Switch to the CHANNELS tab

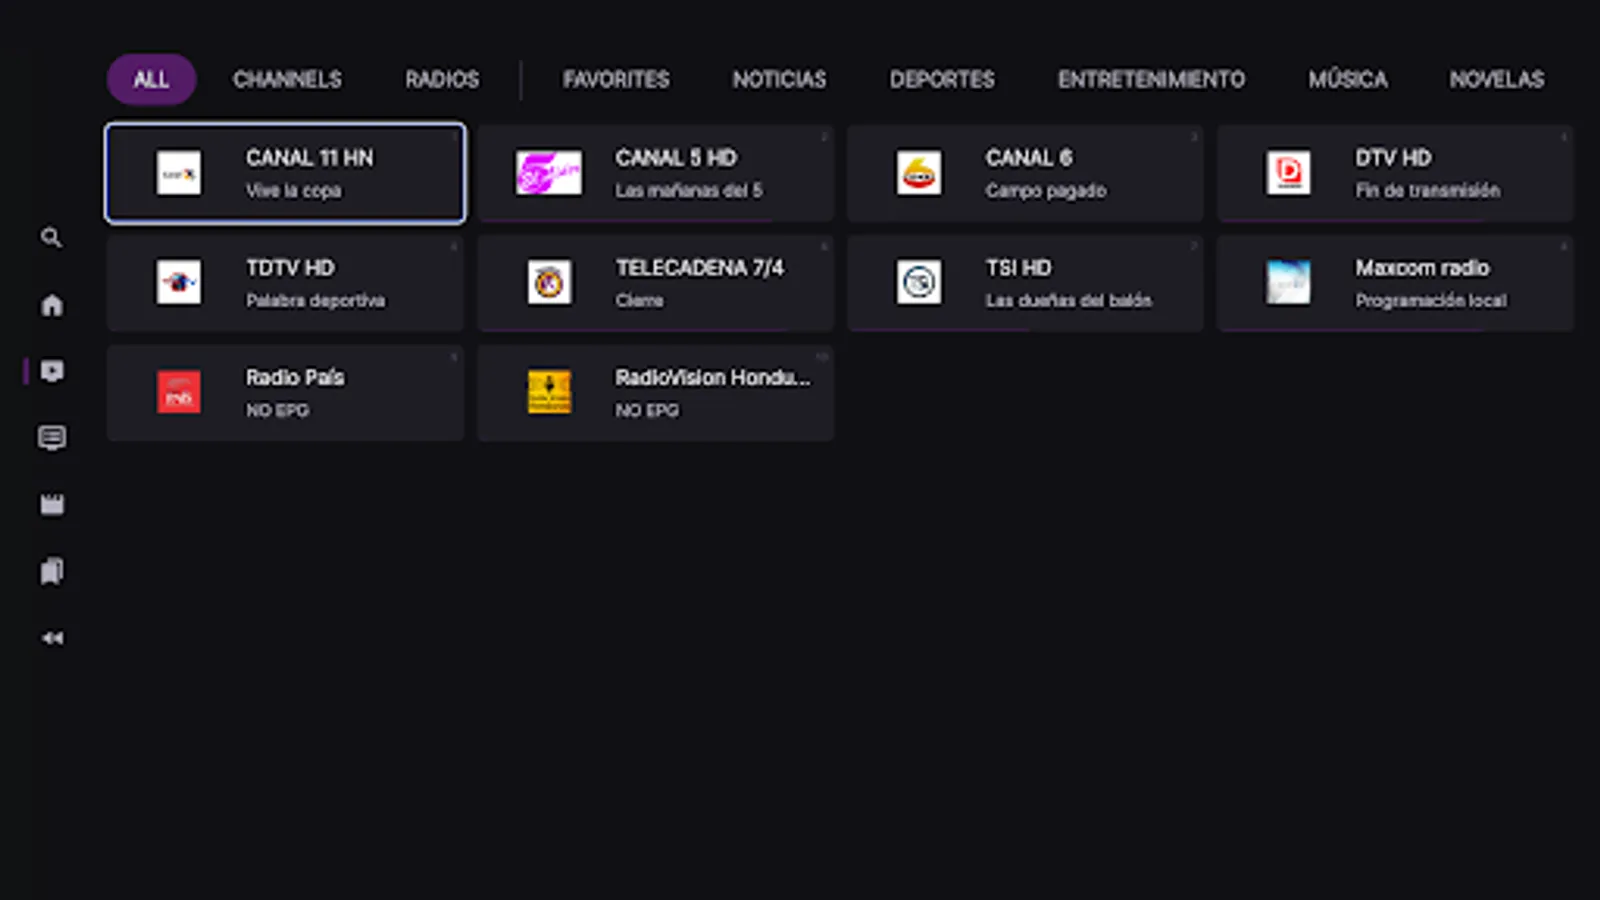[x=287, y=79]
